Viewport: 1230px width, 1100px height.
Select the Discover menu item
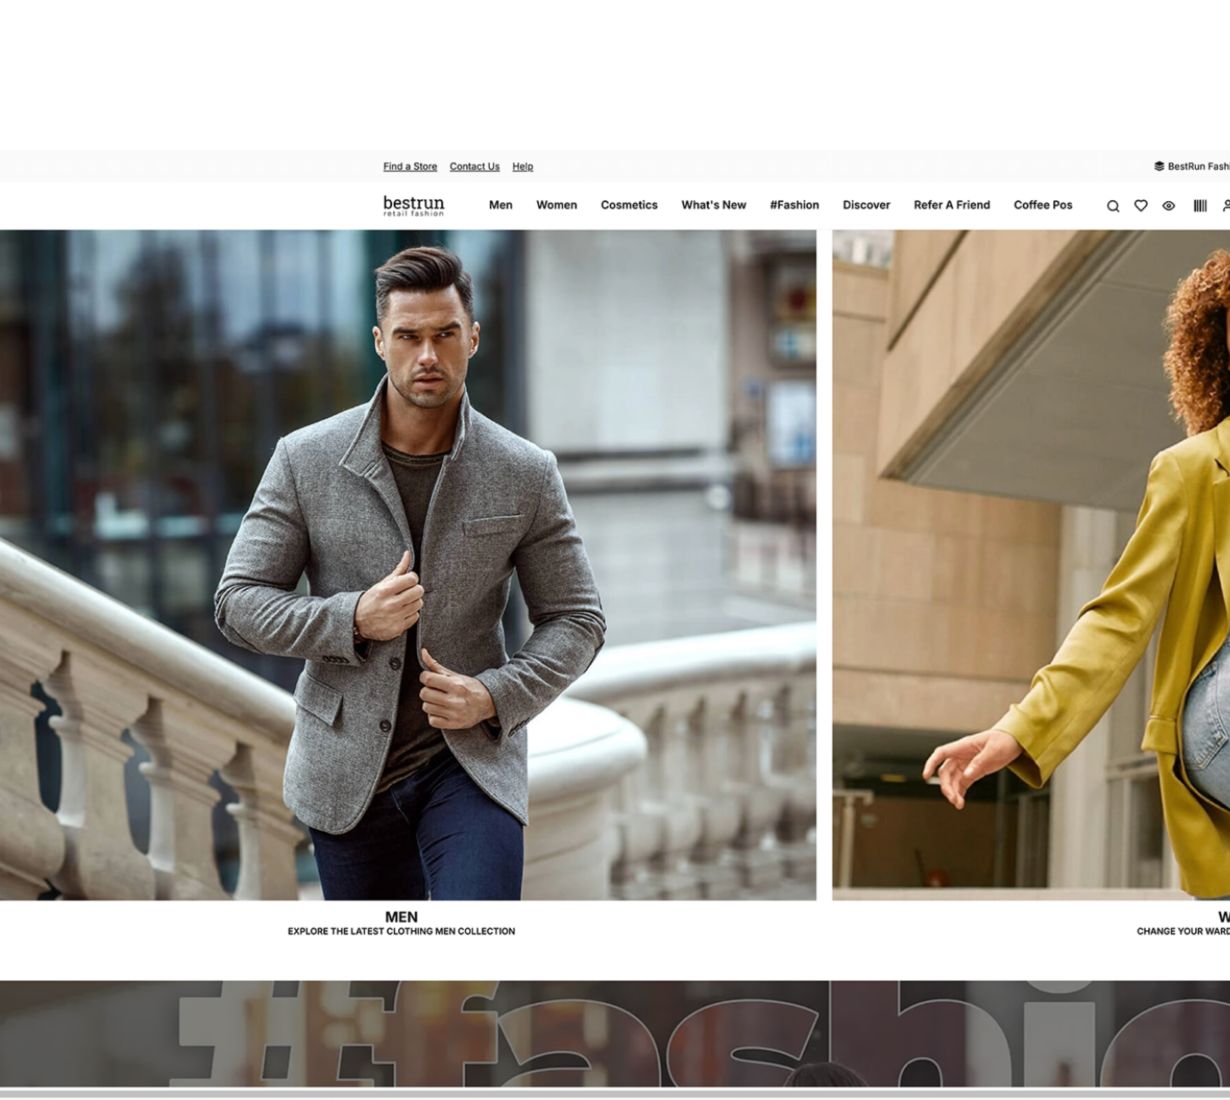pos(866,205)
